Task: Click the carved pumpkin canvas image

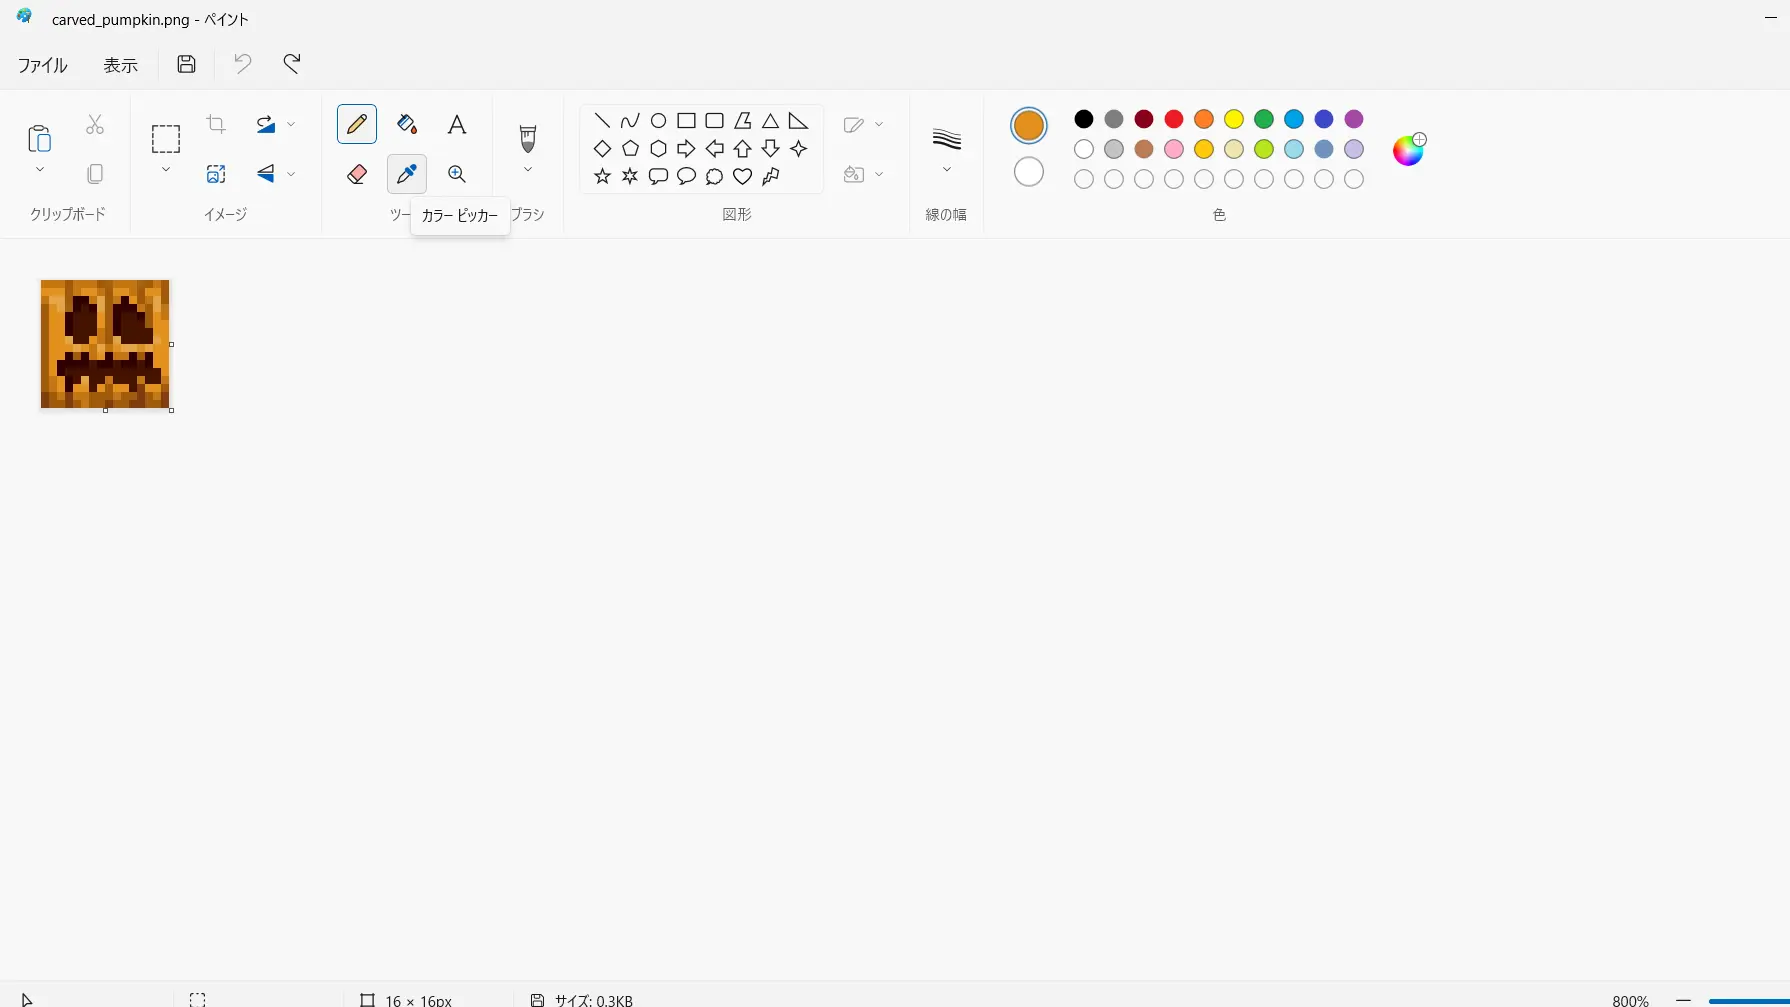Action: (105, 344)
